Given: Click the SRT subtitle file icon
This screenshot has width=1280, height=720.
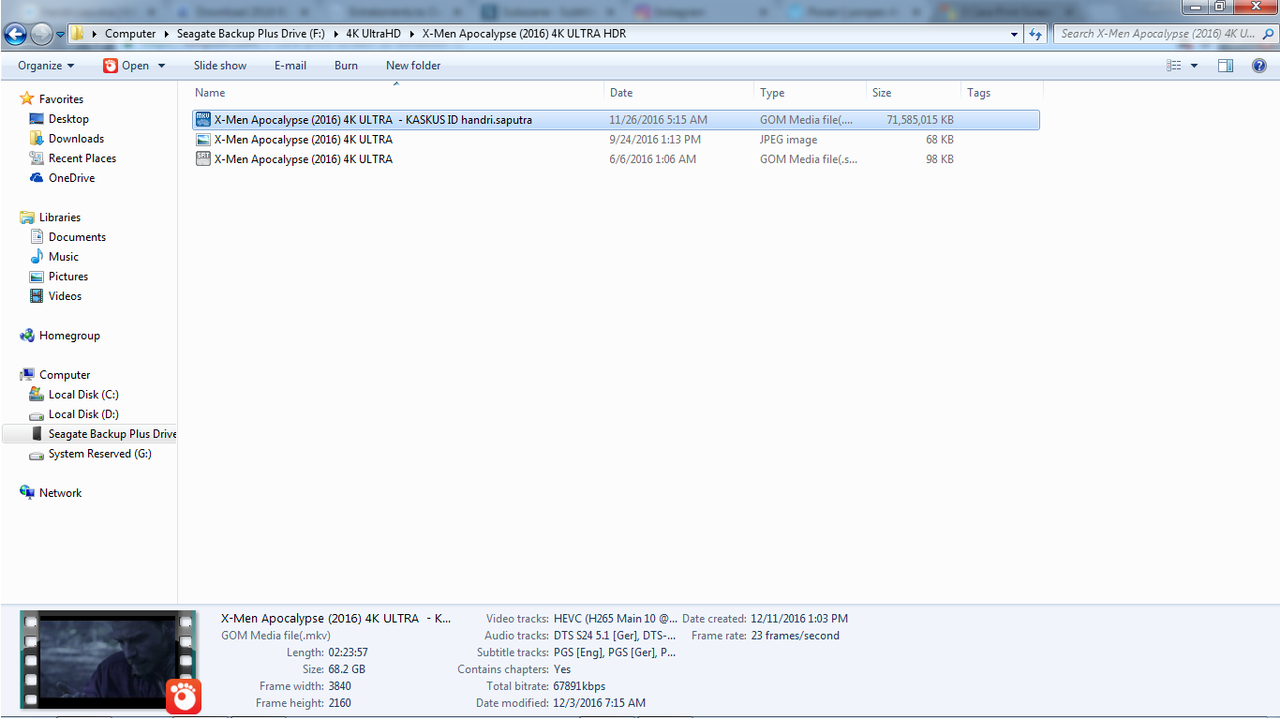Looking at the screenshot, I should click(203, 159).
